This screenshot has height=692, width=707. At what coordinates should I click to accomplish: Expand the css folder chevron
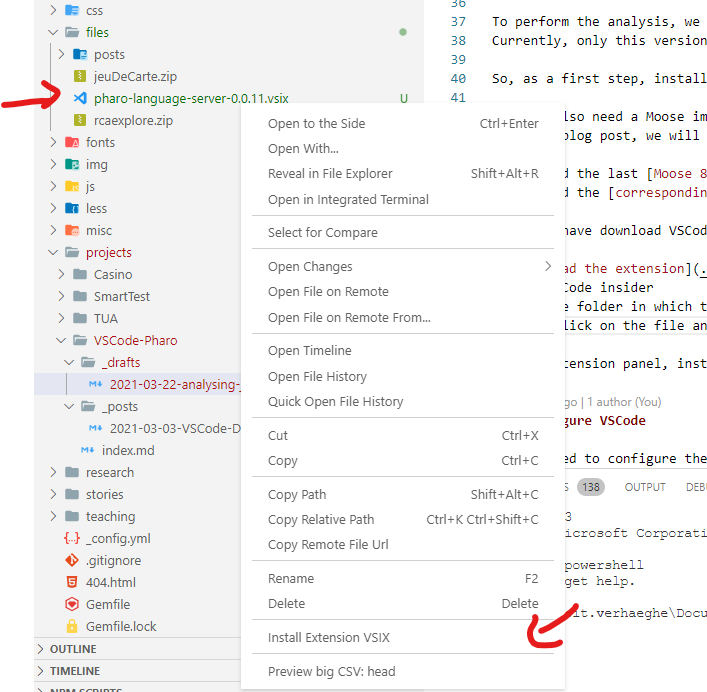point(53,10)
